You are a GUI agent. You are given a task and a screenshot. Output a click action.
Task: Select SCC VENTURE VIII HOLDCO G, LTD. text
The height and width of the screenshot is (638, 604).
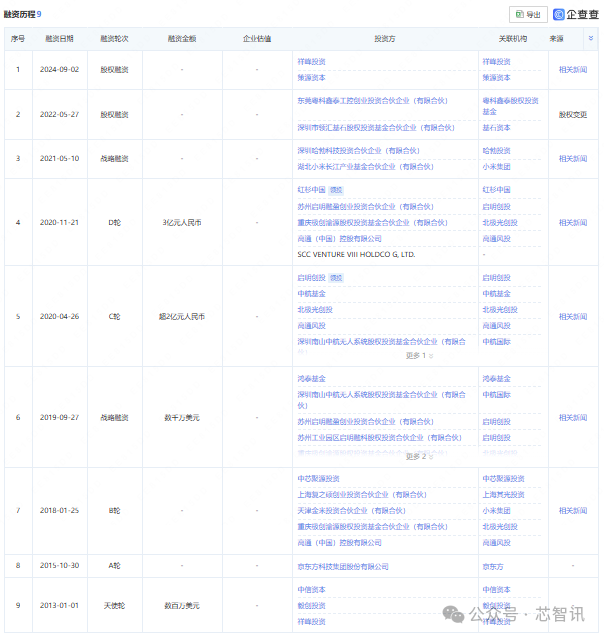356,254
